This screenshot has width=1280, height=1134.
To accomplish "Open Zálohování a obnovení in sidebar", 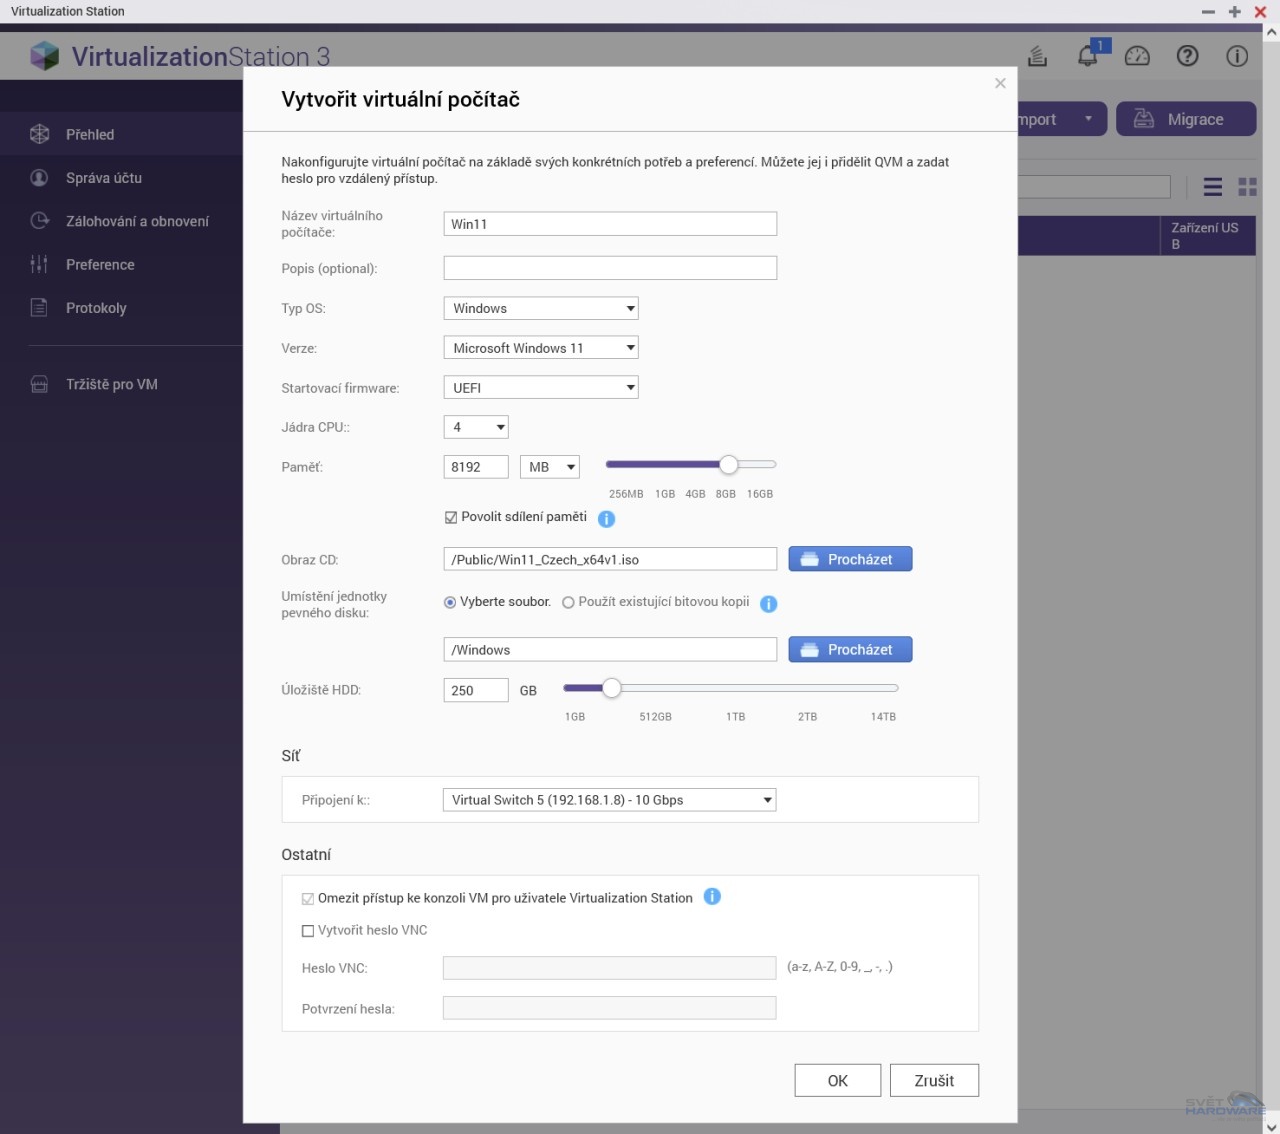I will pos(137,221).
